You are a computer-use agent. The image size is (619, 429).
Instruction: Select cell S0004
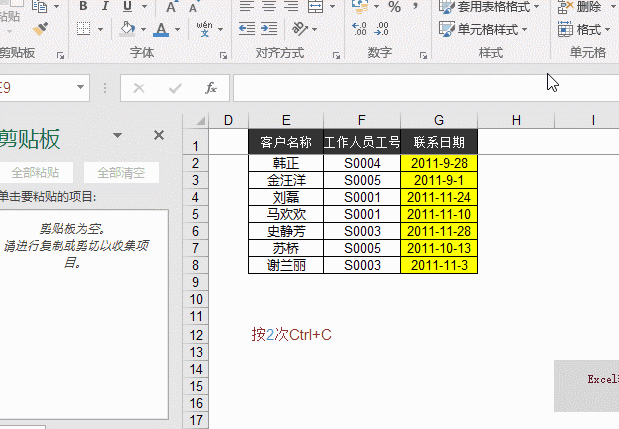click(x=362, y=163)
